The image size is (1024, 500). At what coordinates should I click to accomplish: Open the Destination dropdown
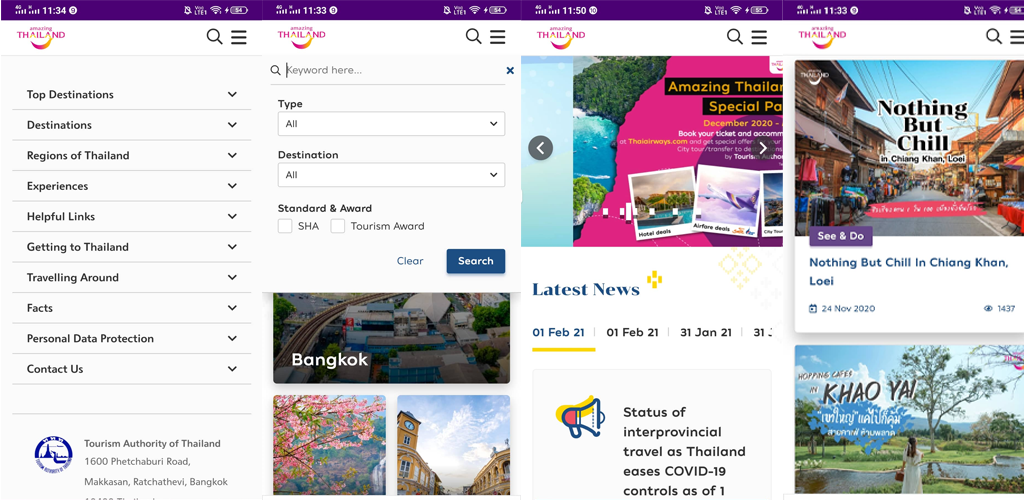[391, 175]
